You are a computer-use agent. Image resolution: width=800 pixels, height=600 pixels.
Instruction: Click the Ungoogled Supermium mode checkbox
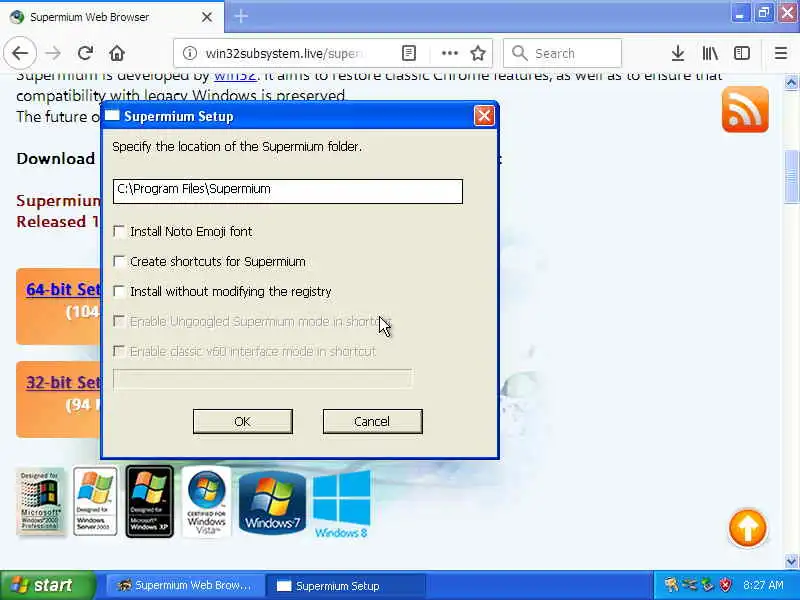point(119,321)
